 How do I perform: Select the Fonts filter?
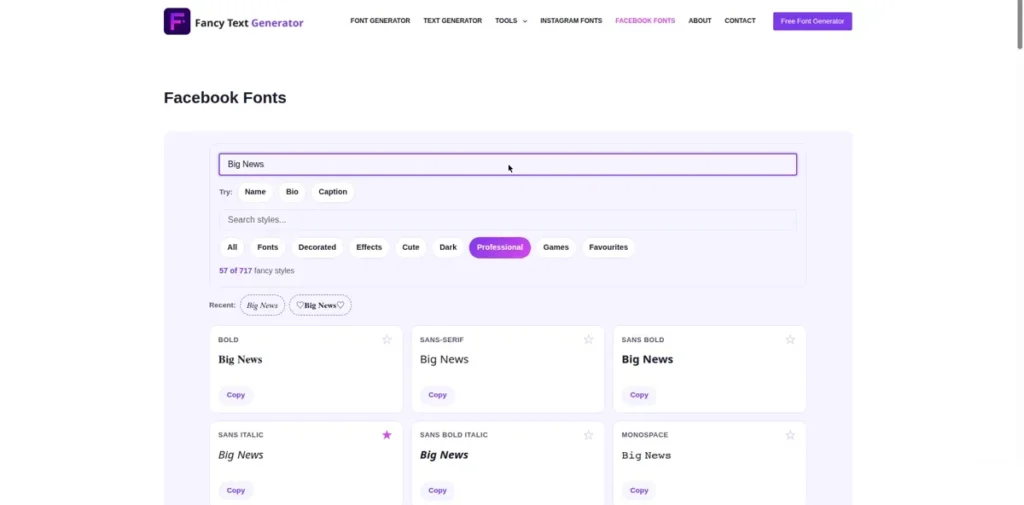pyautogui.click(x=268, y=248)
